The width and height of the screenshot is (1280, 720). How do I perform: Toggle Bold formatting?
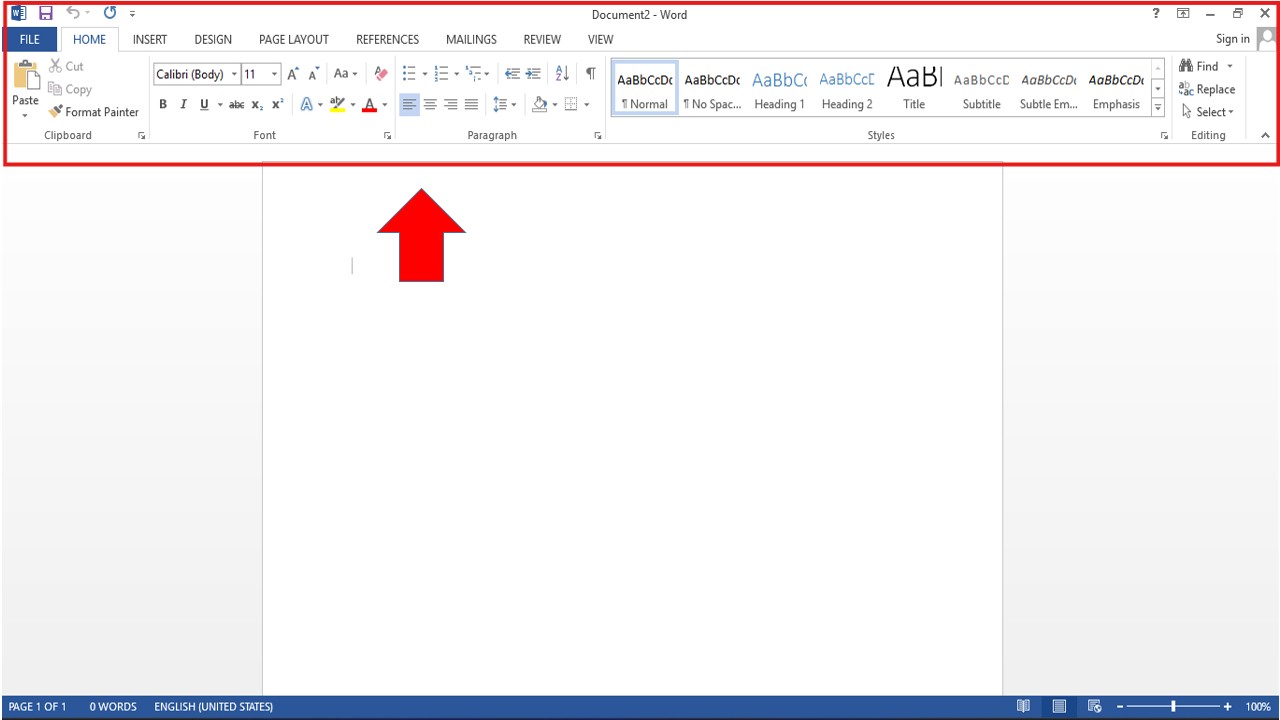coord(163,104)
